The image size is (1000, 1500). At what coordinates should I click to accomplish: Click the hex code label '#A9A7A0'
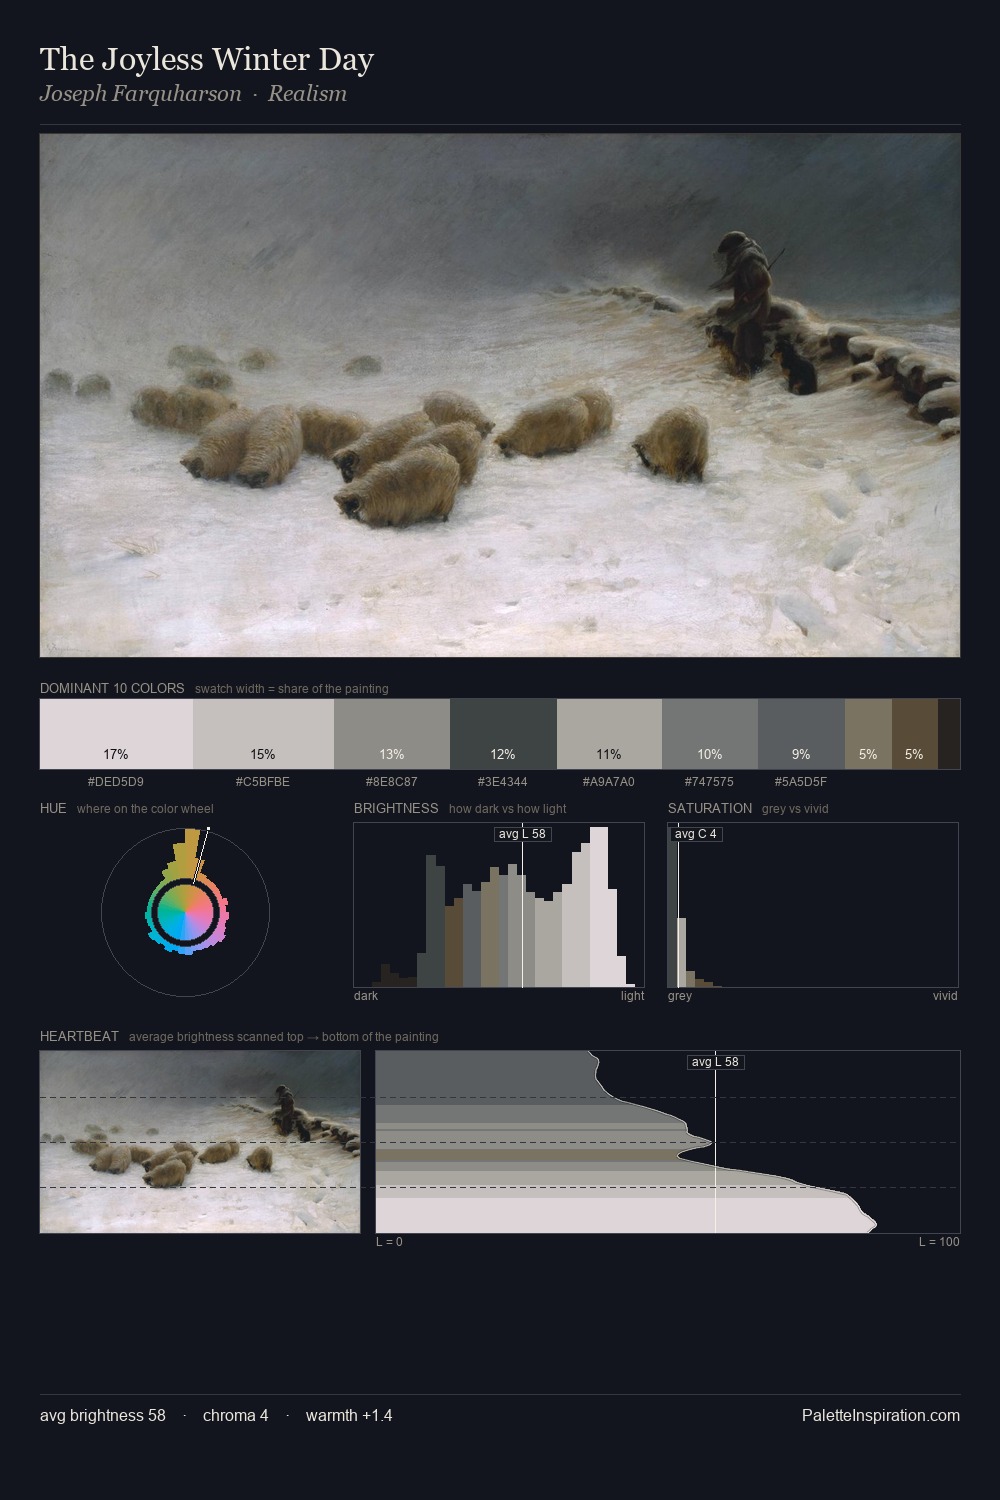tap(609, 782)
